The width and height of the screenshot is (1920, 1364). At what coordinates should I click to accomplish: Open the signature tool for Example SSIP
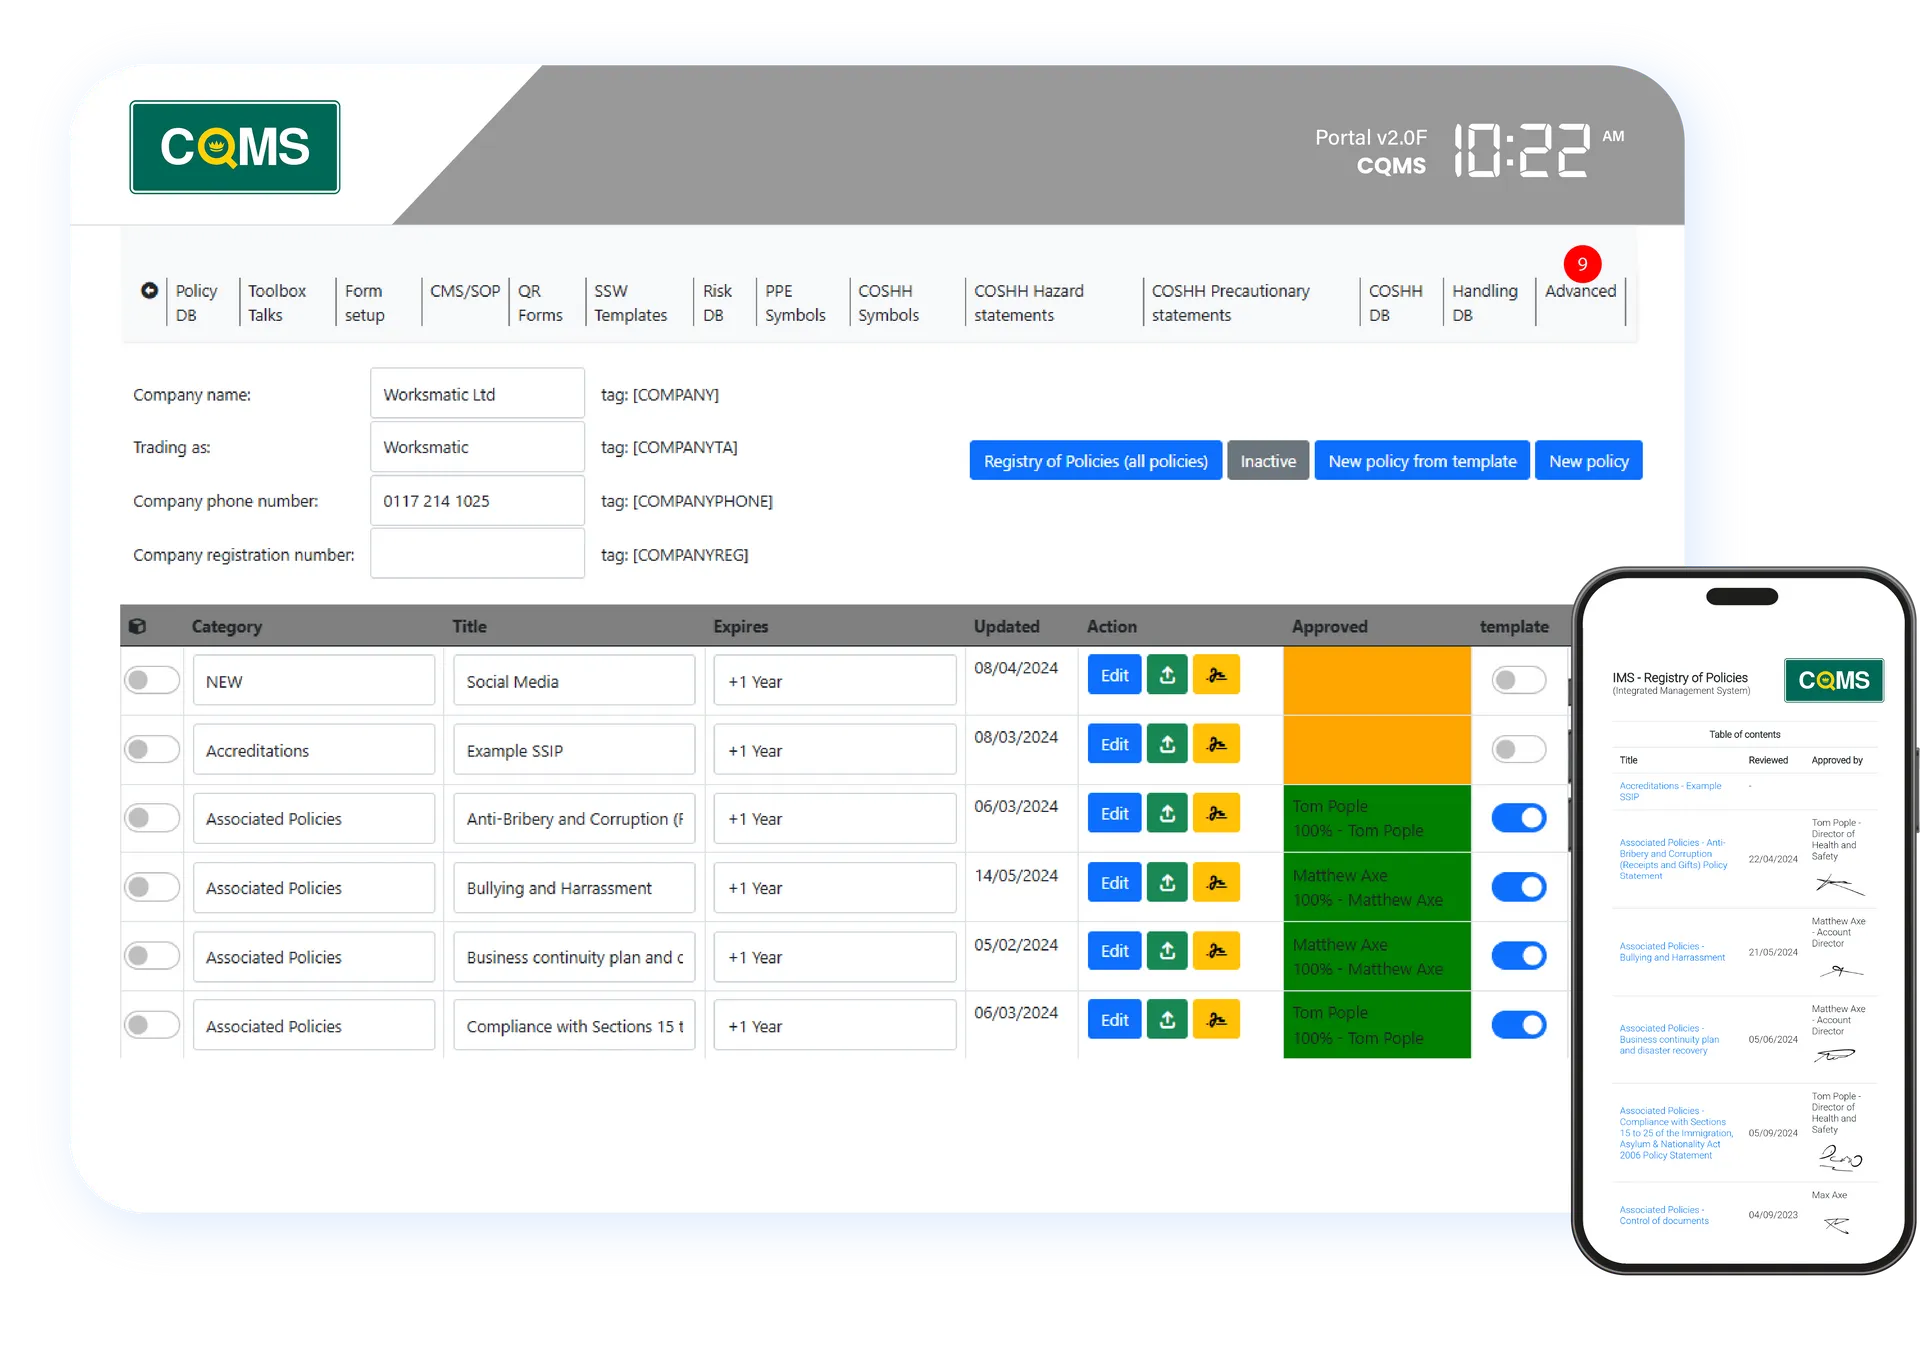pyautogui.click(x=1218, y=743)
